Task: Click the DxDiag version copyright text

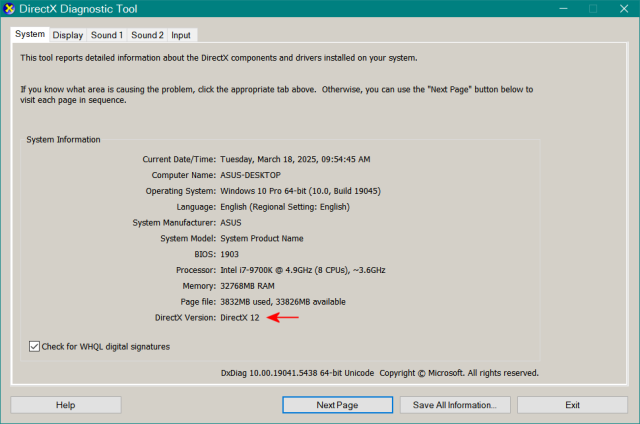Action: (379, 373)
